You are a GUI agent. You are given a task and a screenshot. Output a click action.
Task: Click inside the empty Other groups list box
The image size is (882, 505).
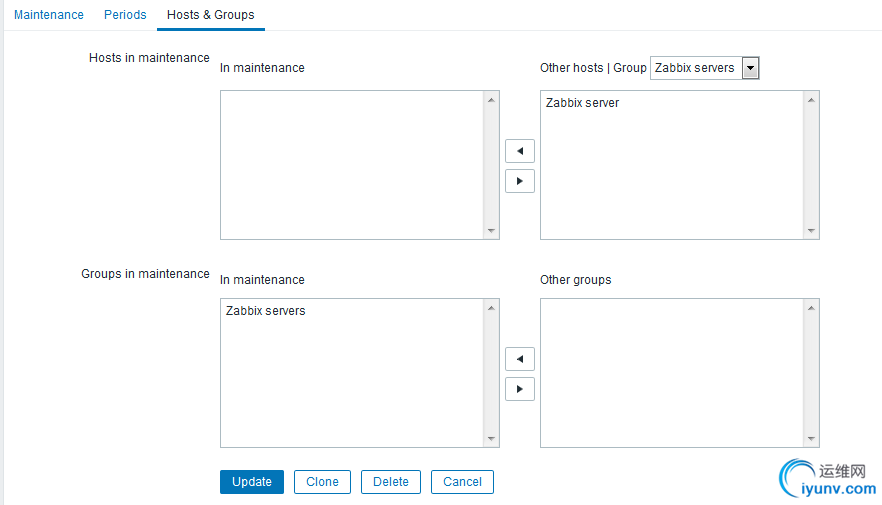pyautogui.click(x=670, y=372)
